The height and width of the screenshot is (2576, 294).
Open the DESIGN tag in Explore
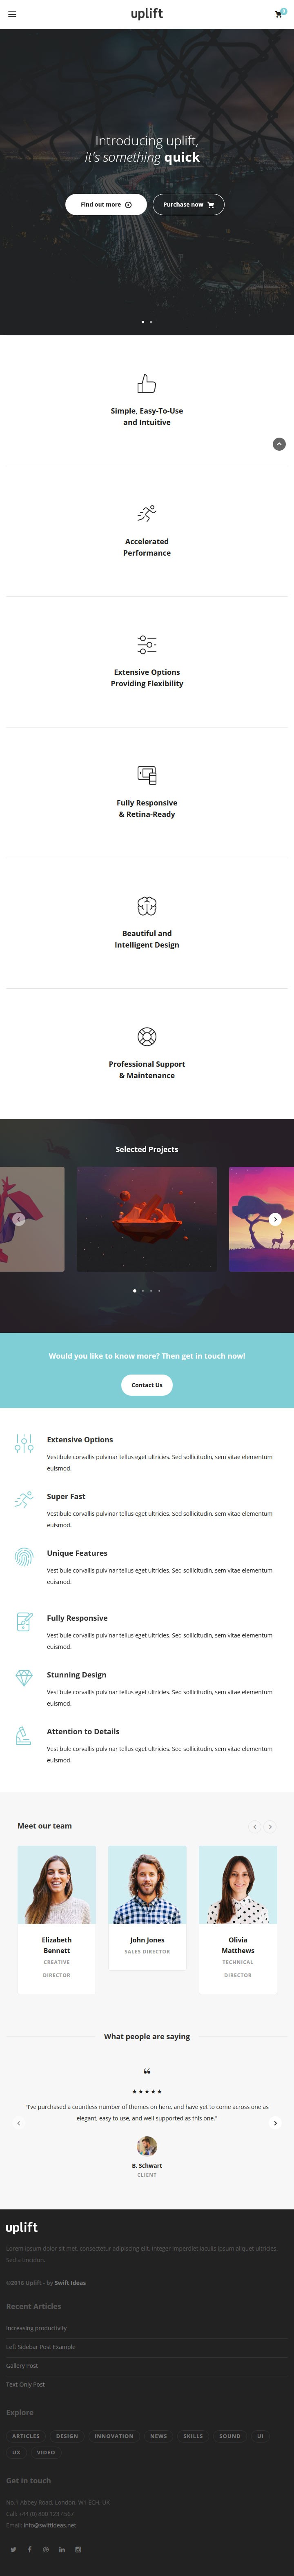[67, 2436]
